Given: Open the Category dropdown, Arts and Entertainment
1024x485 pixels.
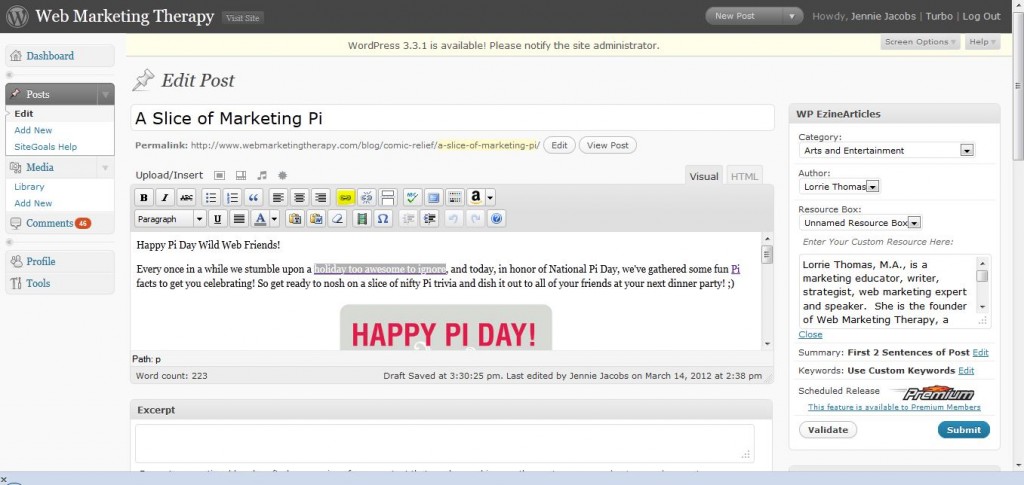Looking at the screenshot, I should coord(886,150).
